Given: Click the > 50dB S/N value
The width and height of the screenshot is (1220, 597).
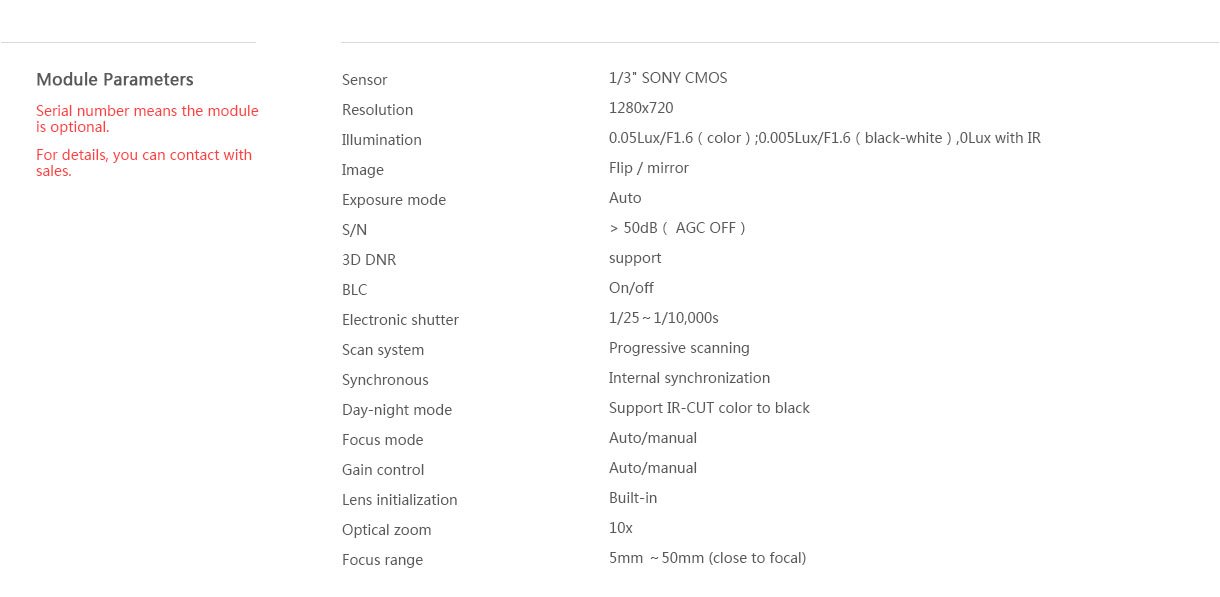Looking at the screenshot, I should (677, 228).
